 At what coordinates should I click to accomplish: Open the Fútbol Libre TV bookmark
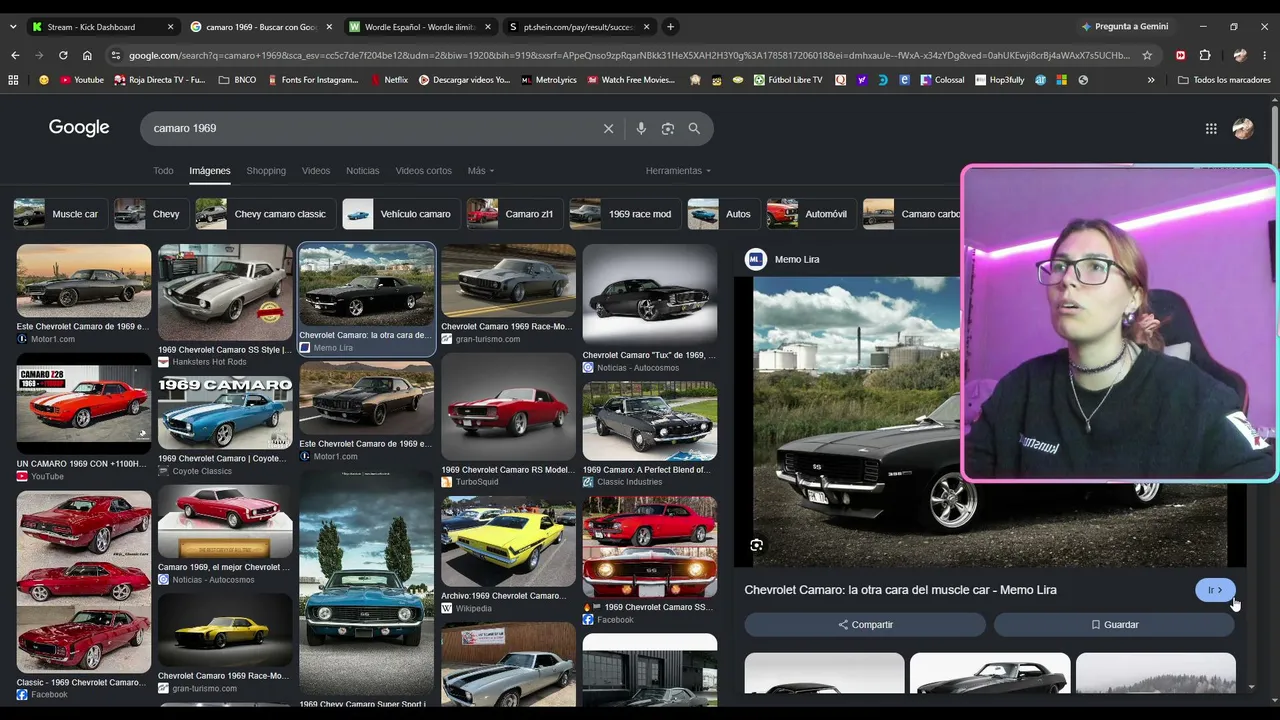(788, 80)
